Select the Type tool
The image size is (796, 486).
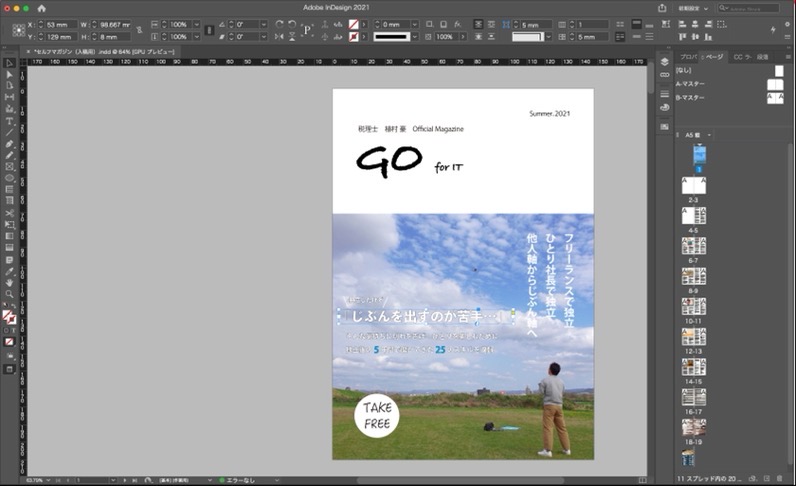9,121
